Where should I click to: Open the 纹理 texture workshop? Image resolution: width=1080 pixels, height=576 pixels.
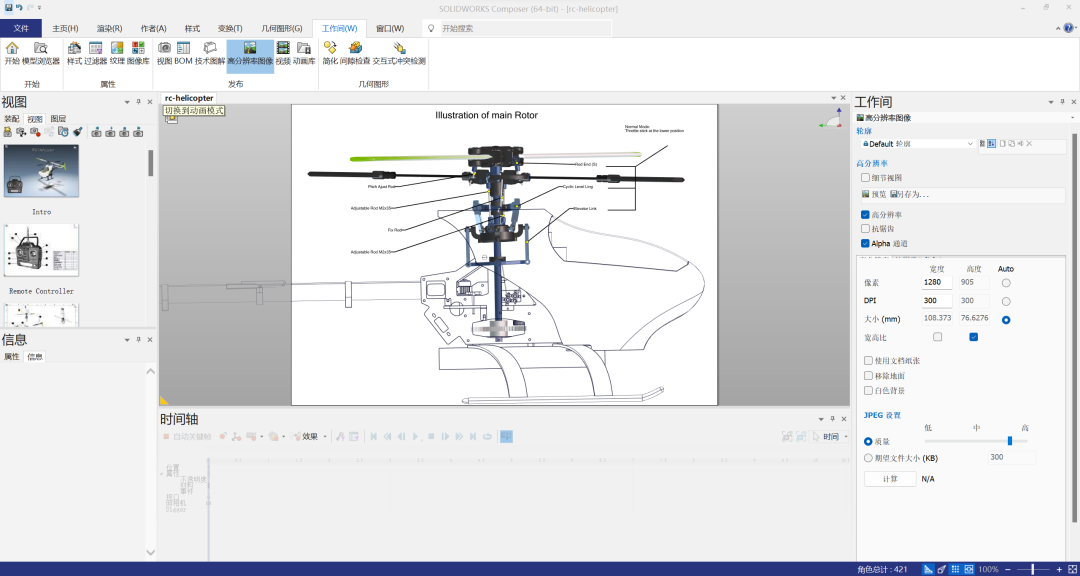pyautogui.click(x=117, y=48)
